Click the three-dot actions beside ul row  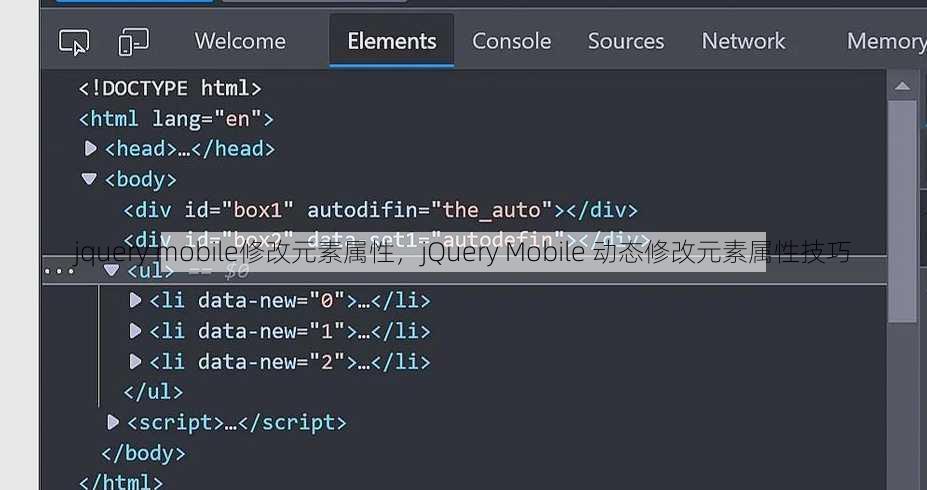point(59,271)
